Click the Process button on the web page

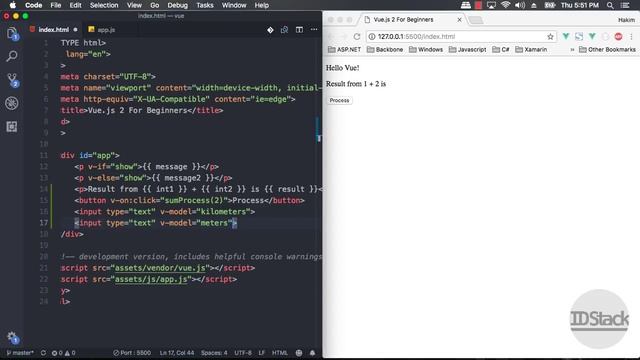[339, 100]
